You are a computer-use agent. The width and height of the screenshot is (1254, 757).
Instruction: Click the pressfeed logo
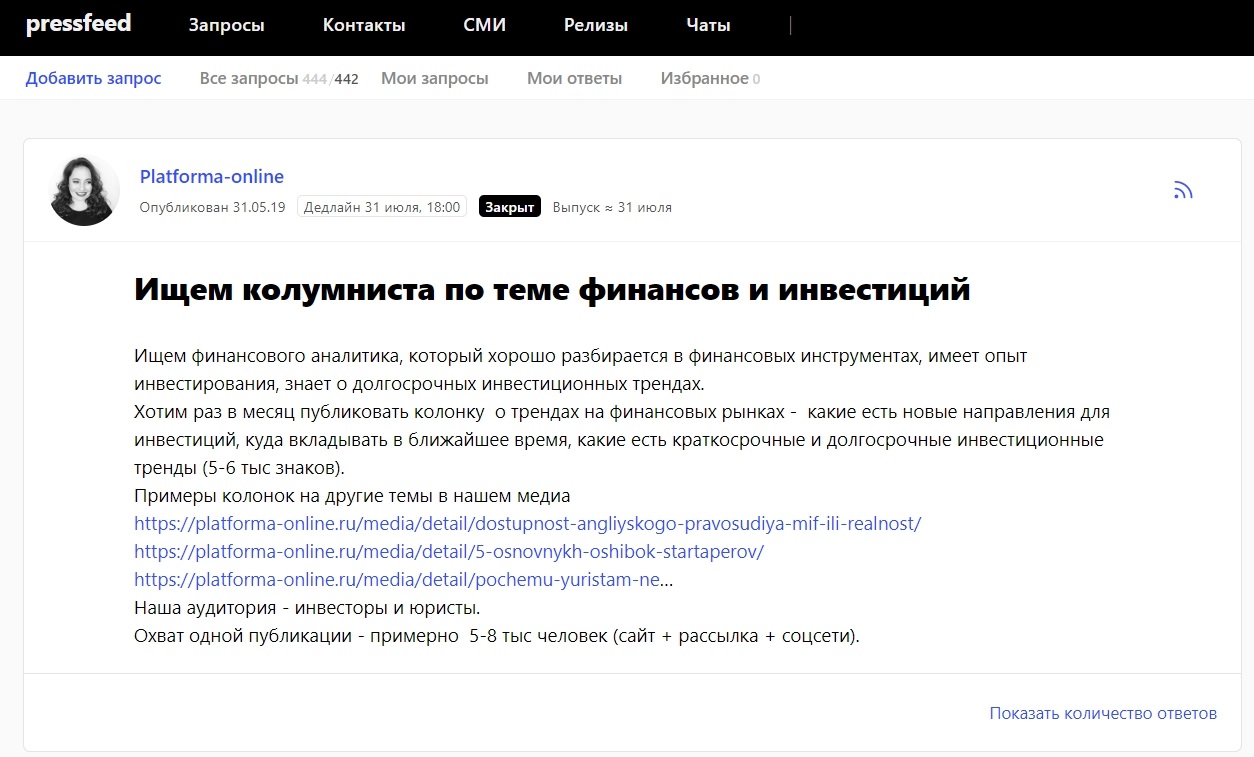coord(78,25)
